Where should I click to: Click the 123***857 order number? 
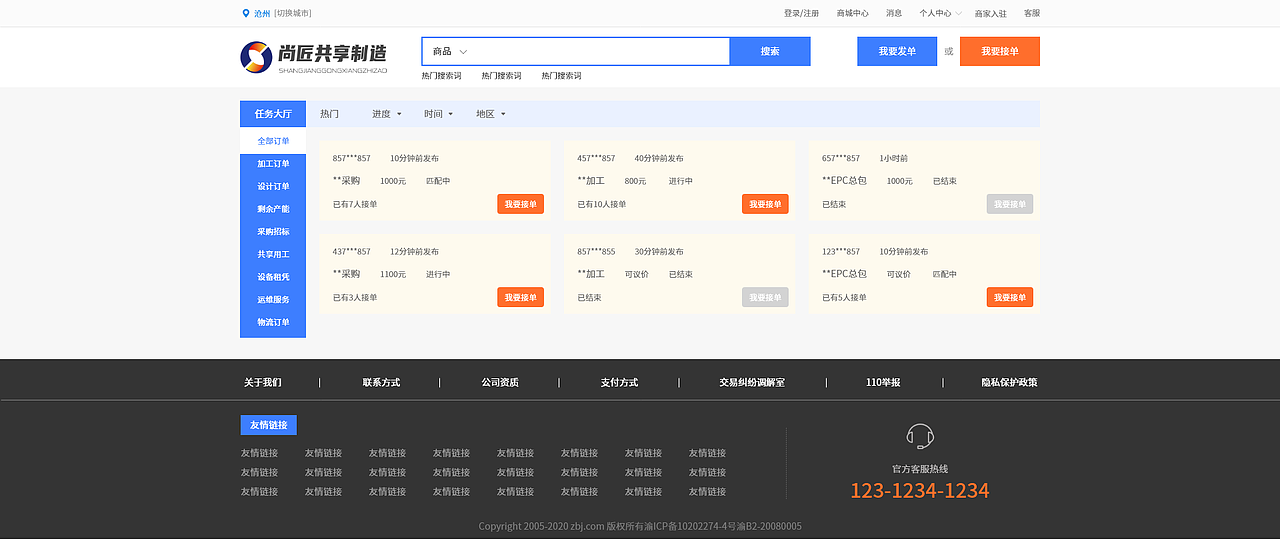[x=841, y=252]
